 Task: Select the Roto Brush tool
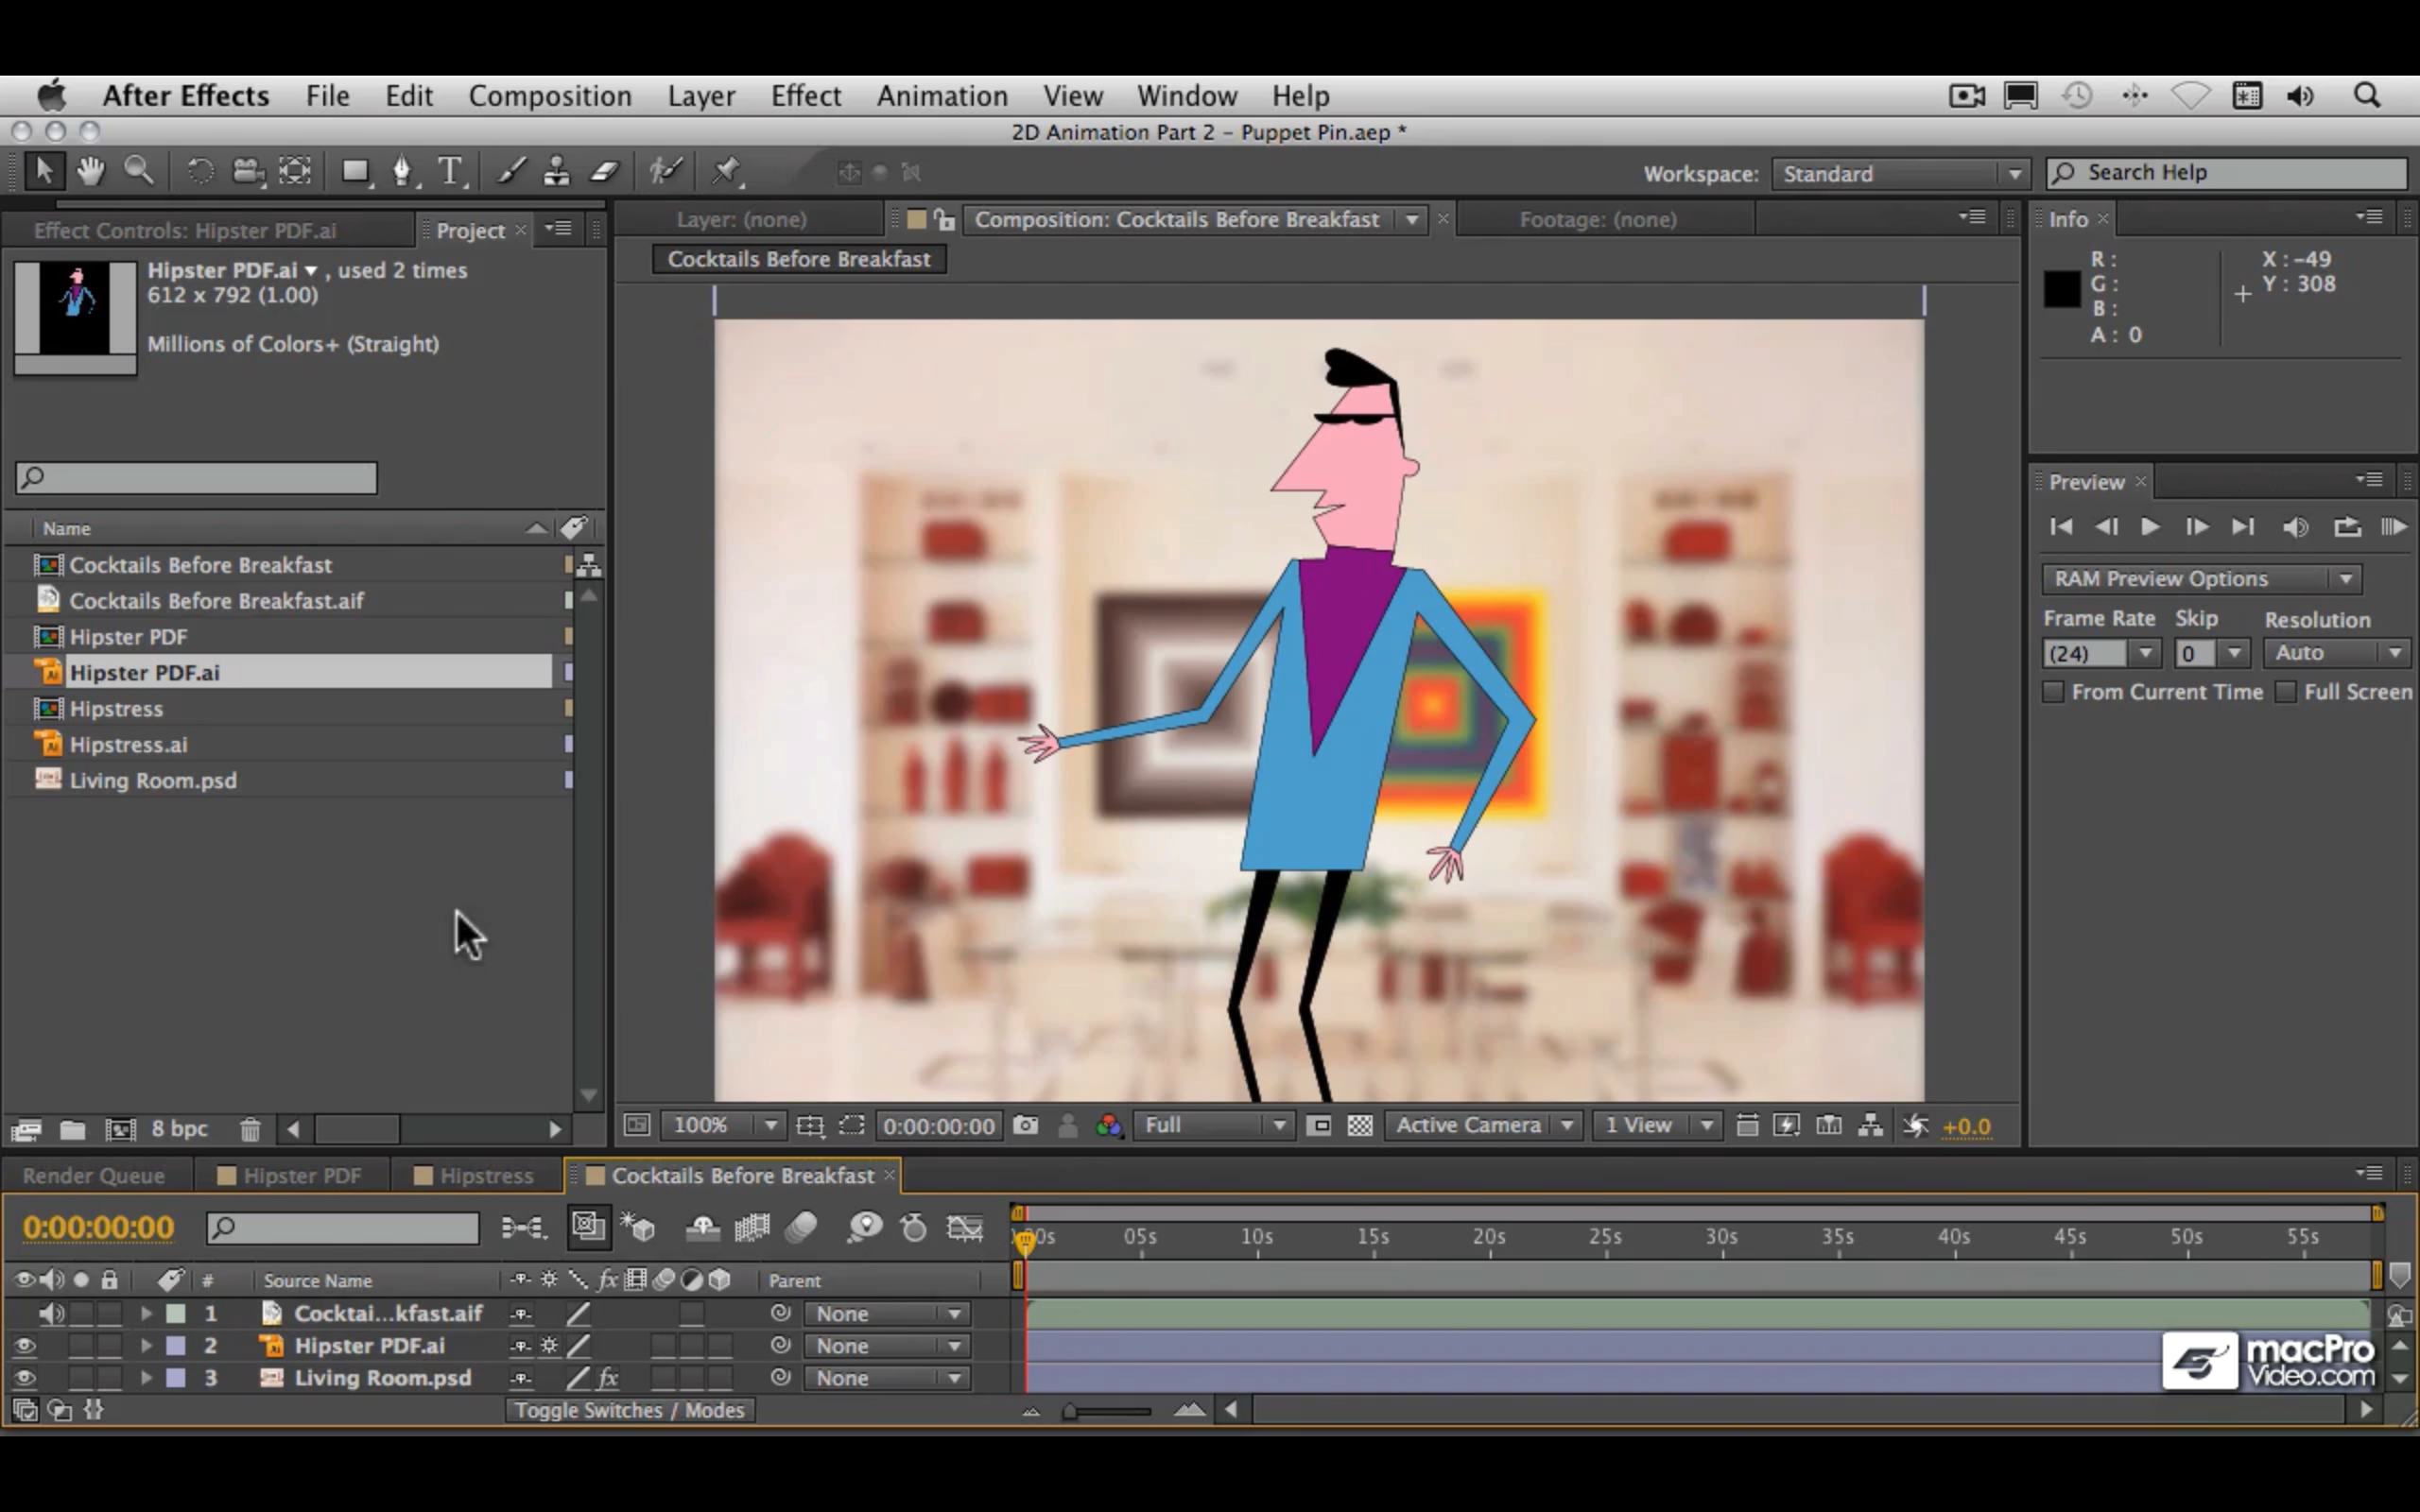665,171
